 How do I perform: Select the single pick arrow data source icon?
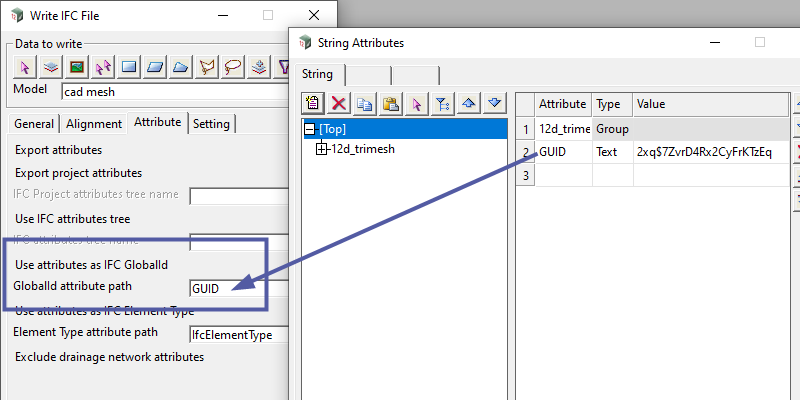click(x=24, y=66)
